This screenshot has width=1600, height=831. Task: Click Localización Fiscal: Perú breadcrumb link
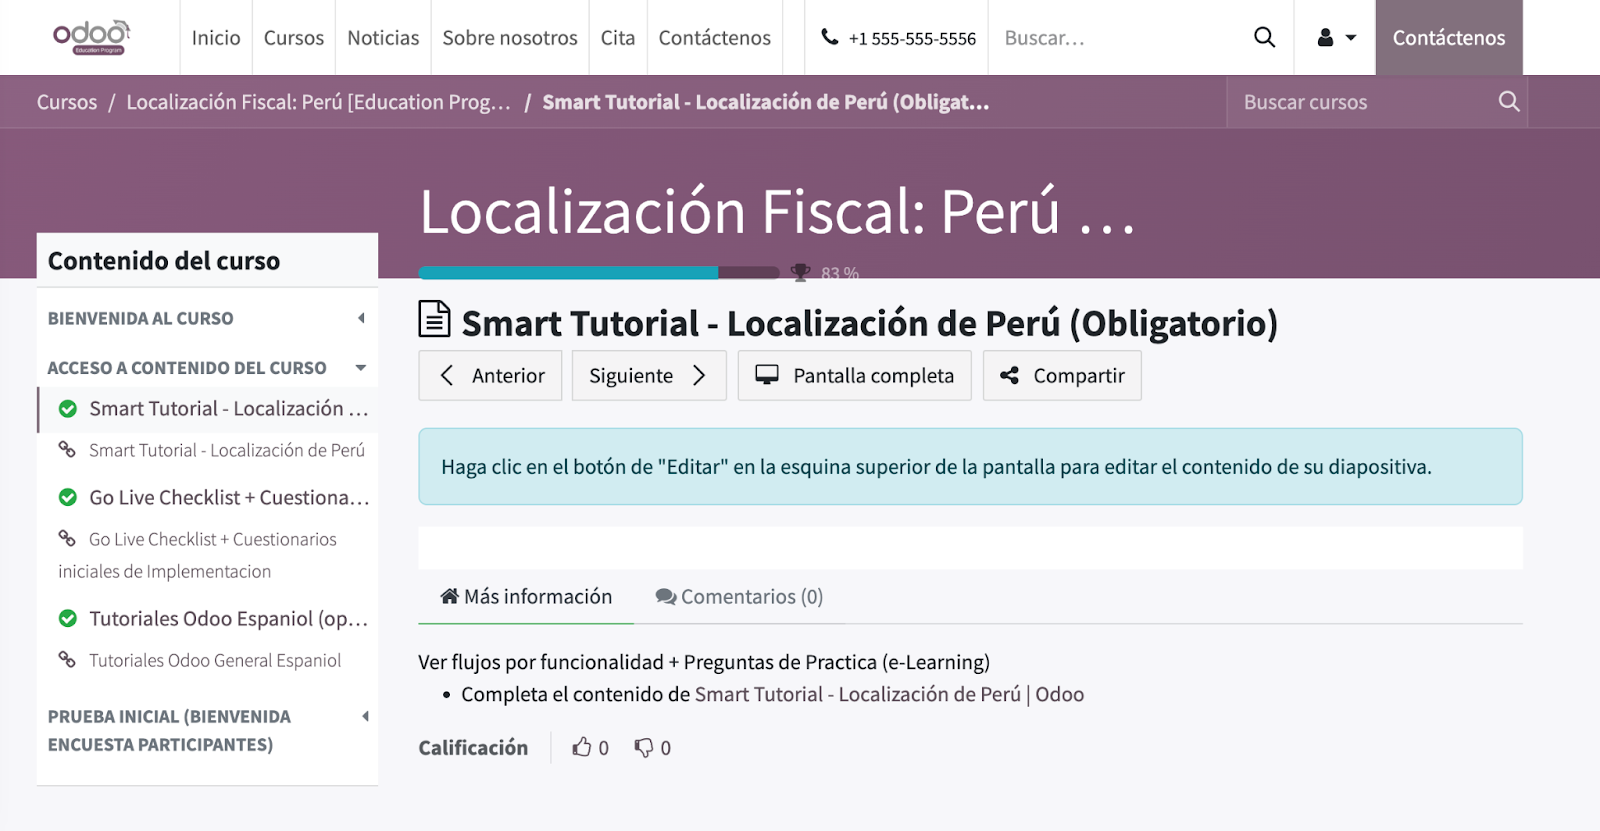(318, 102)
